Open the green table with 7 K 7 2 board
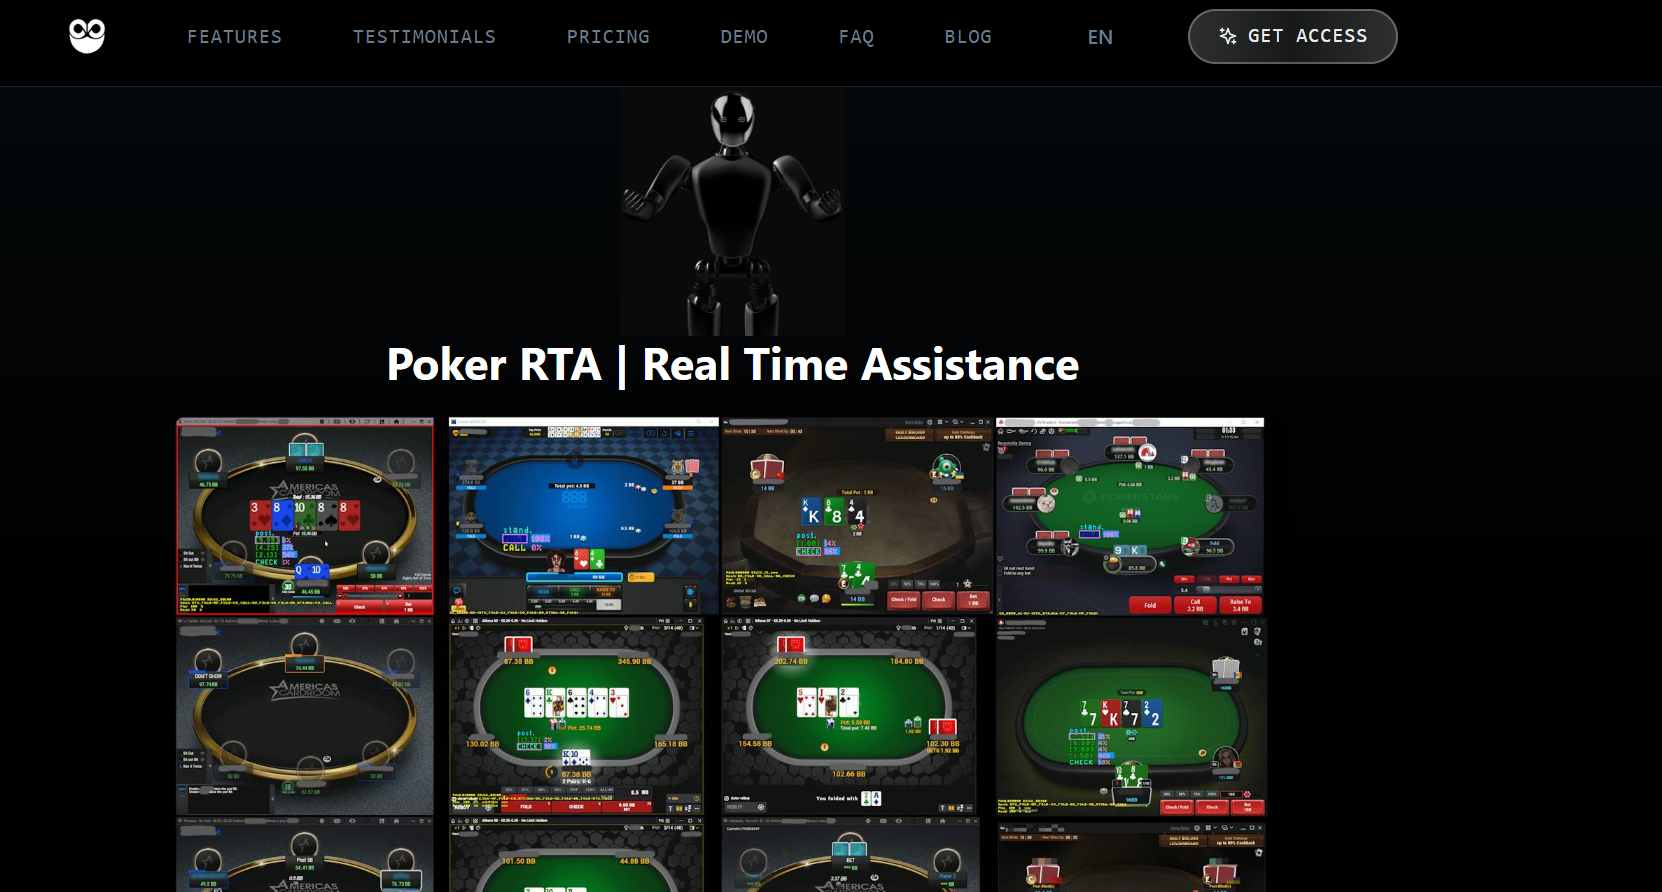The height and width of the screenshot is (892, 1662). (1131, 716)
